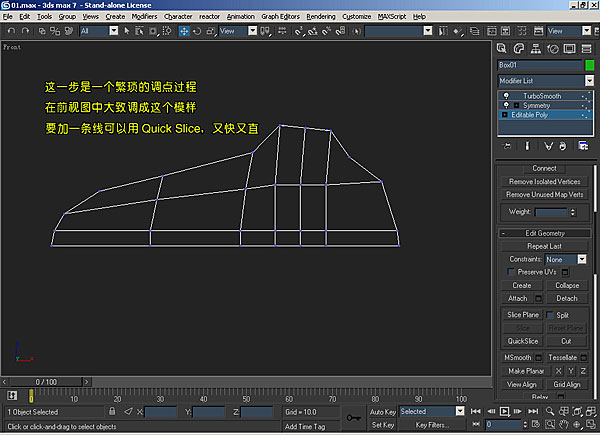The height and width of the screenshot is (435, 600).
Task: Click the Z Make Planar axis button
Action: pyautogui.click(x=583, y=371)
